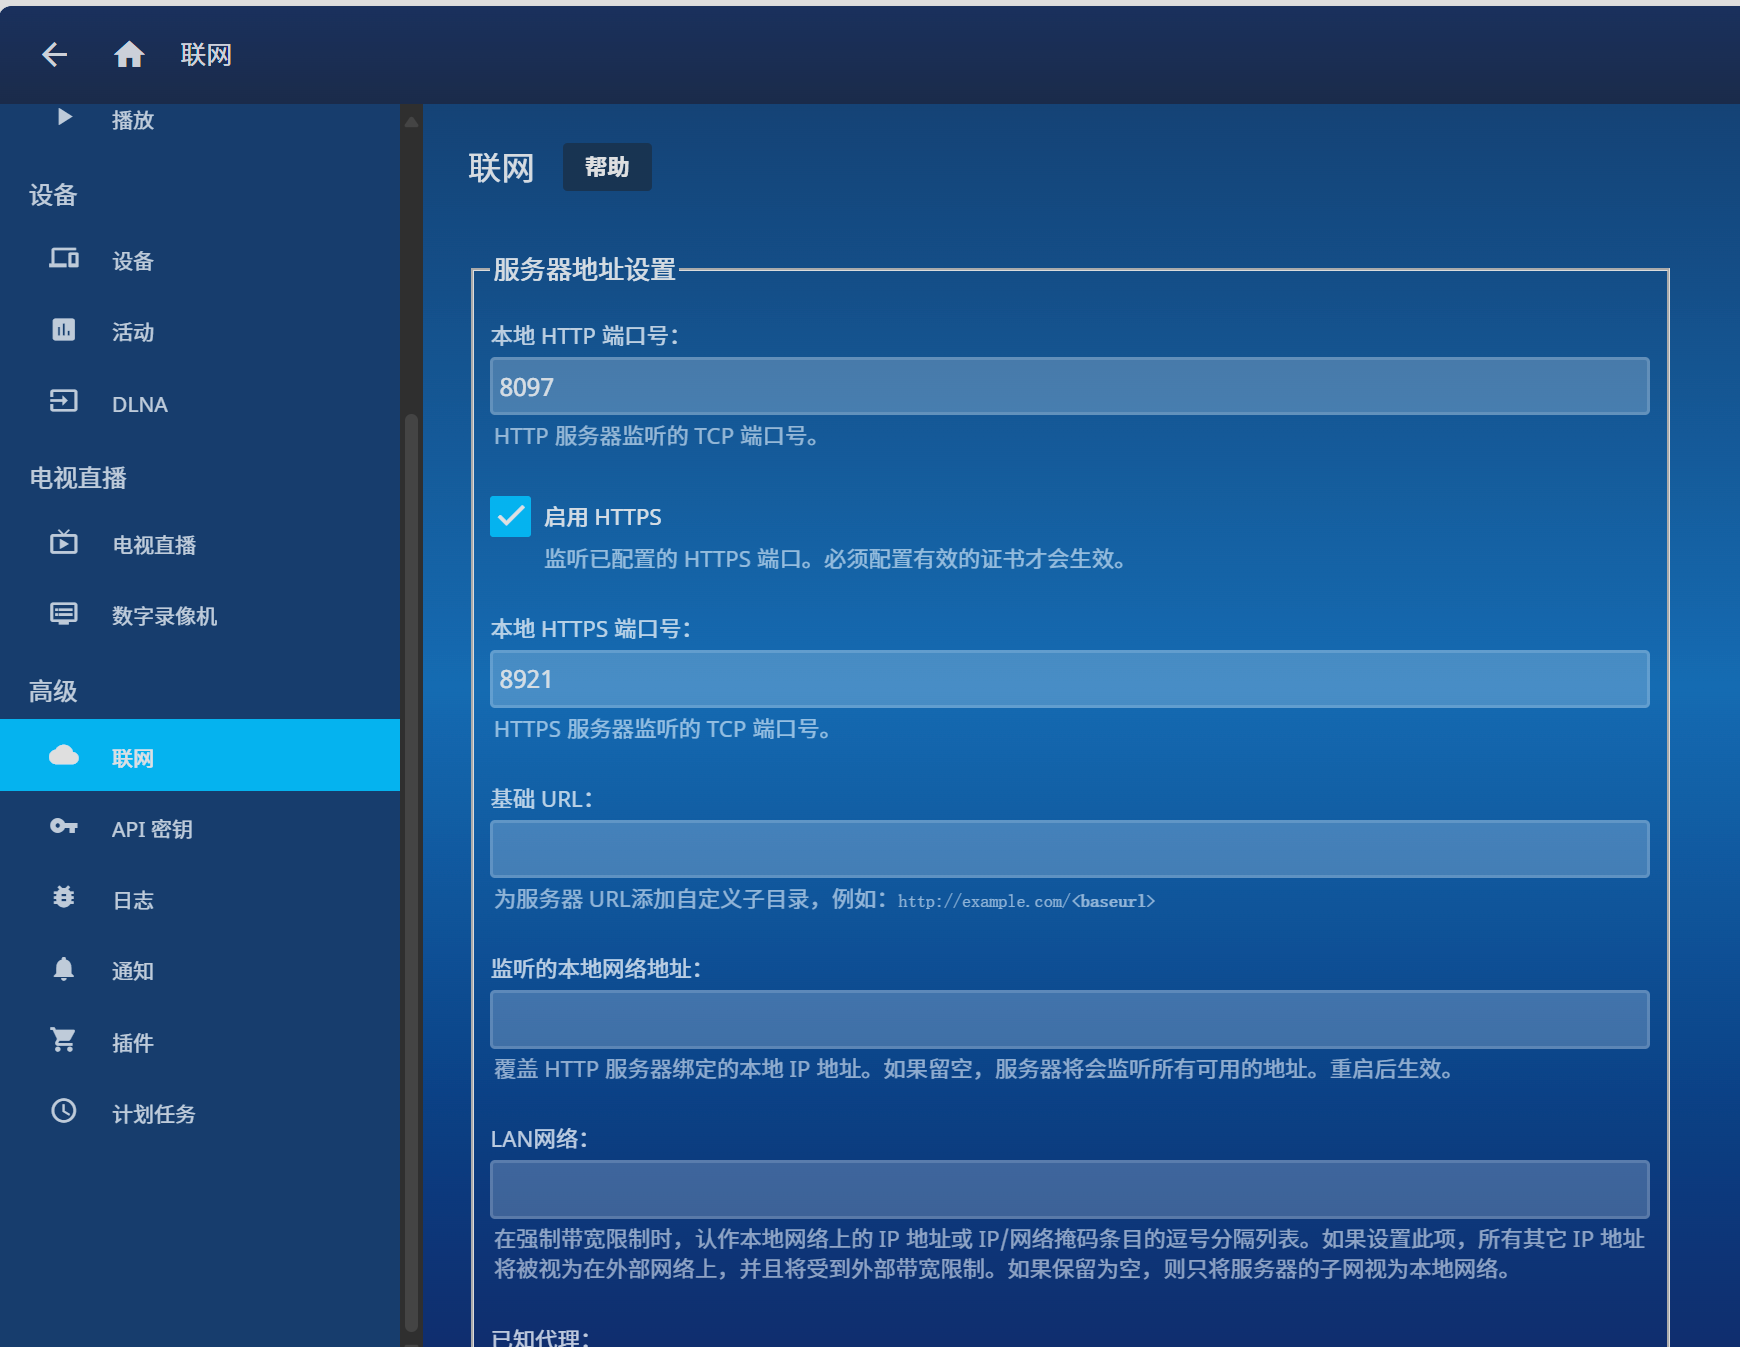Screen dimensions: 1740x1347
Task: Click the http://example.com/<baseurl> example text
Action: tap(1026, 901)
